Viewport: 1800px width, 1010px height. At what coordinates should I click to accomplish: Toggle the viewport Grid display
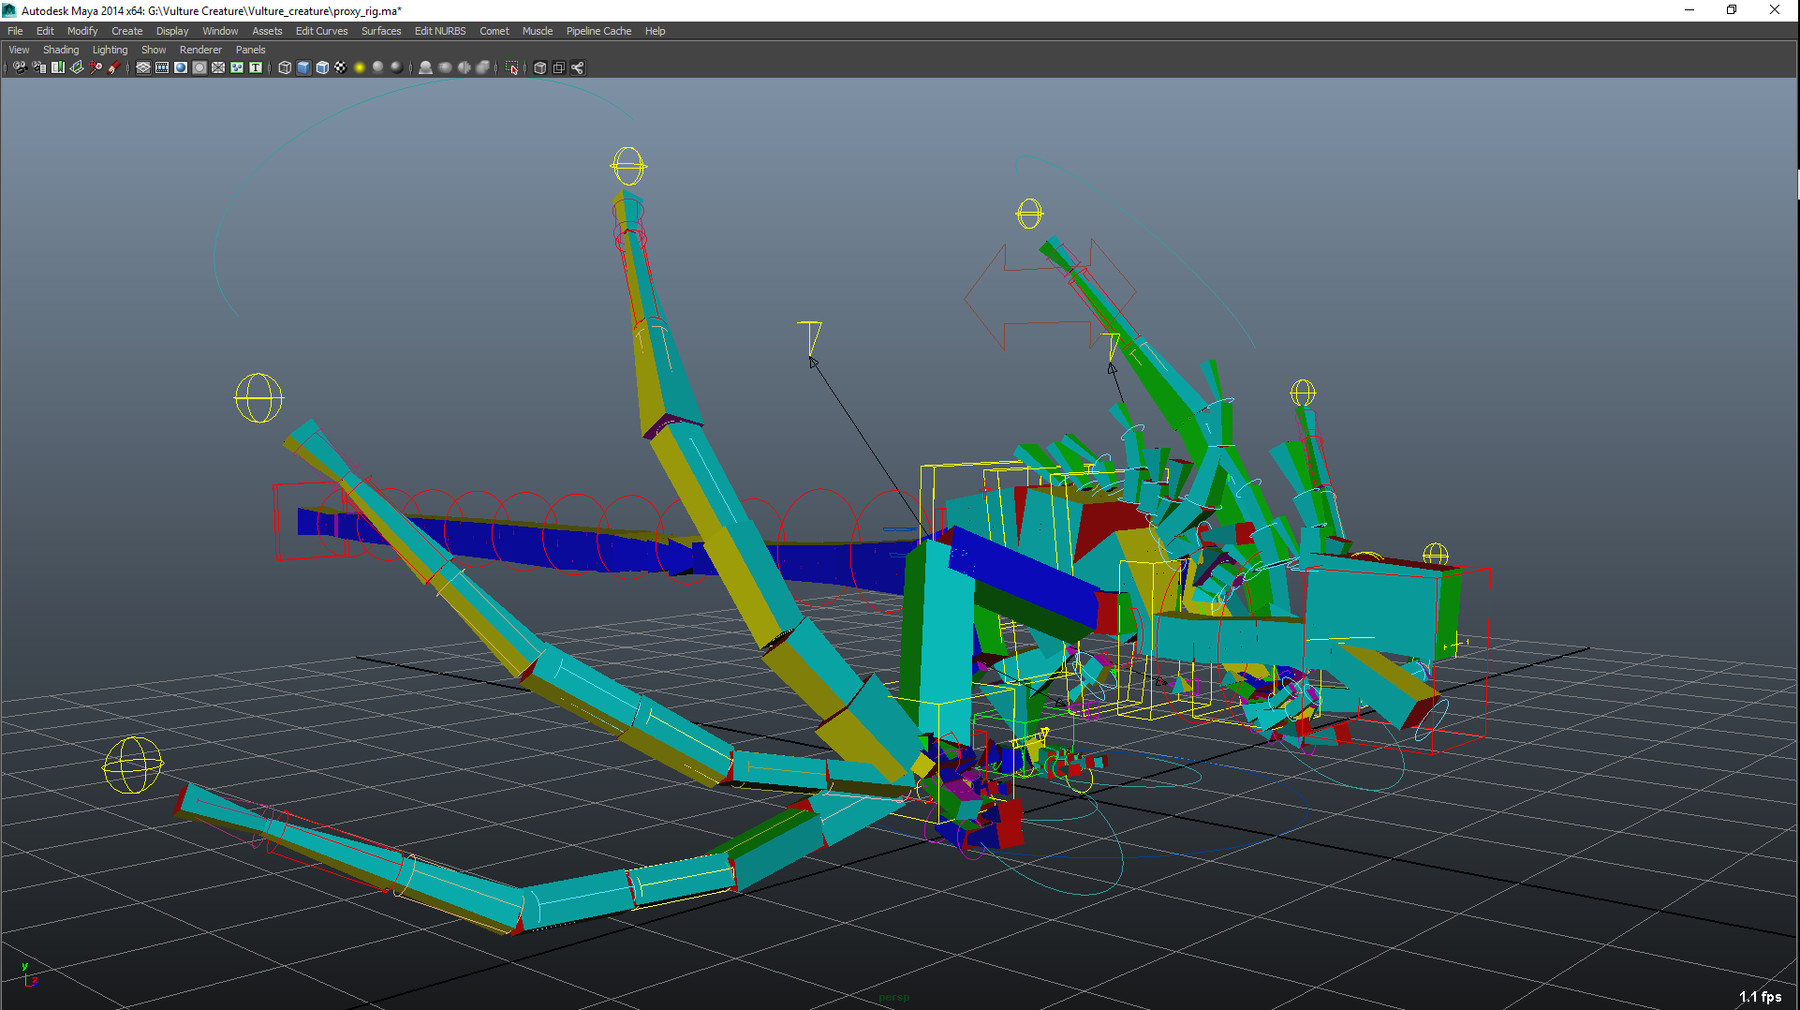click(143, 68)
